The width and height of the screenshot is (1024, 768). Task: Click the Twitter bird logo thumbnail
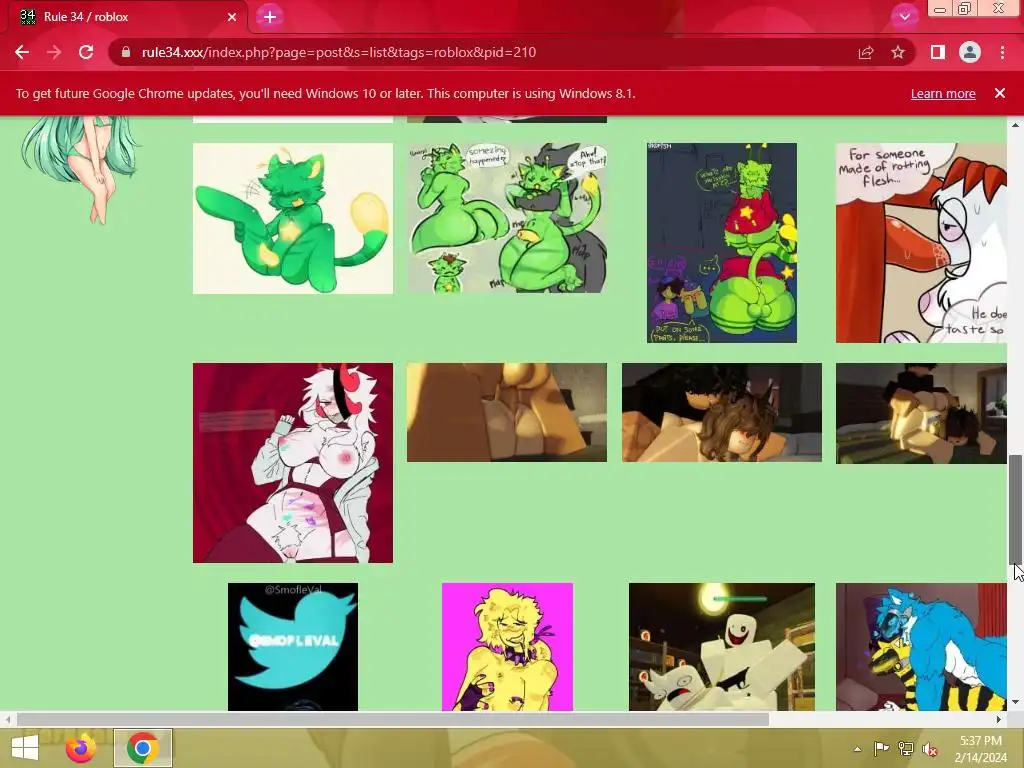pos(293,647)
